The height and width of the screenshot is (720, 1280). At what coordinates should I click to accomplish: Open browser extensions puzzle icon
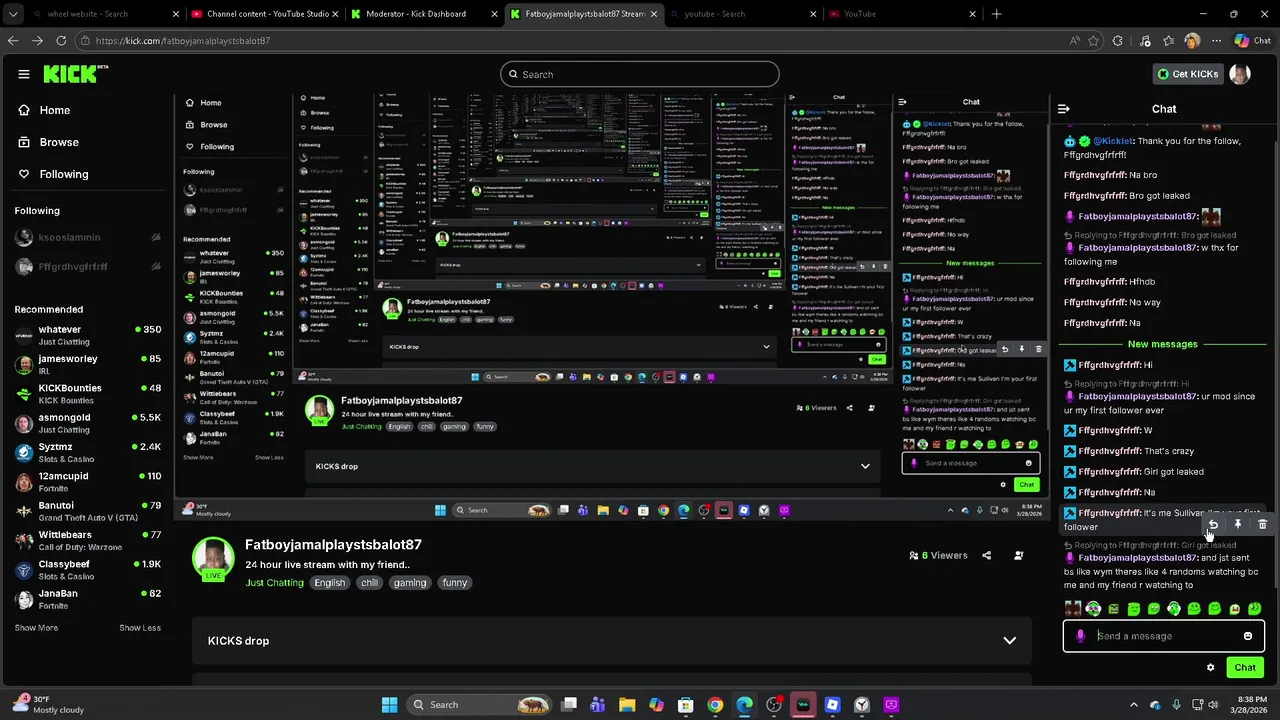pos(1118,41)
